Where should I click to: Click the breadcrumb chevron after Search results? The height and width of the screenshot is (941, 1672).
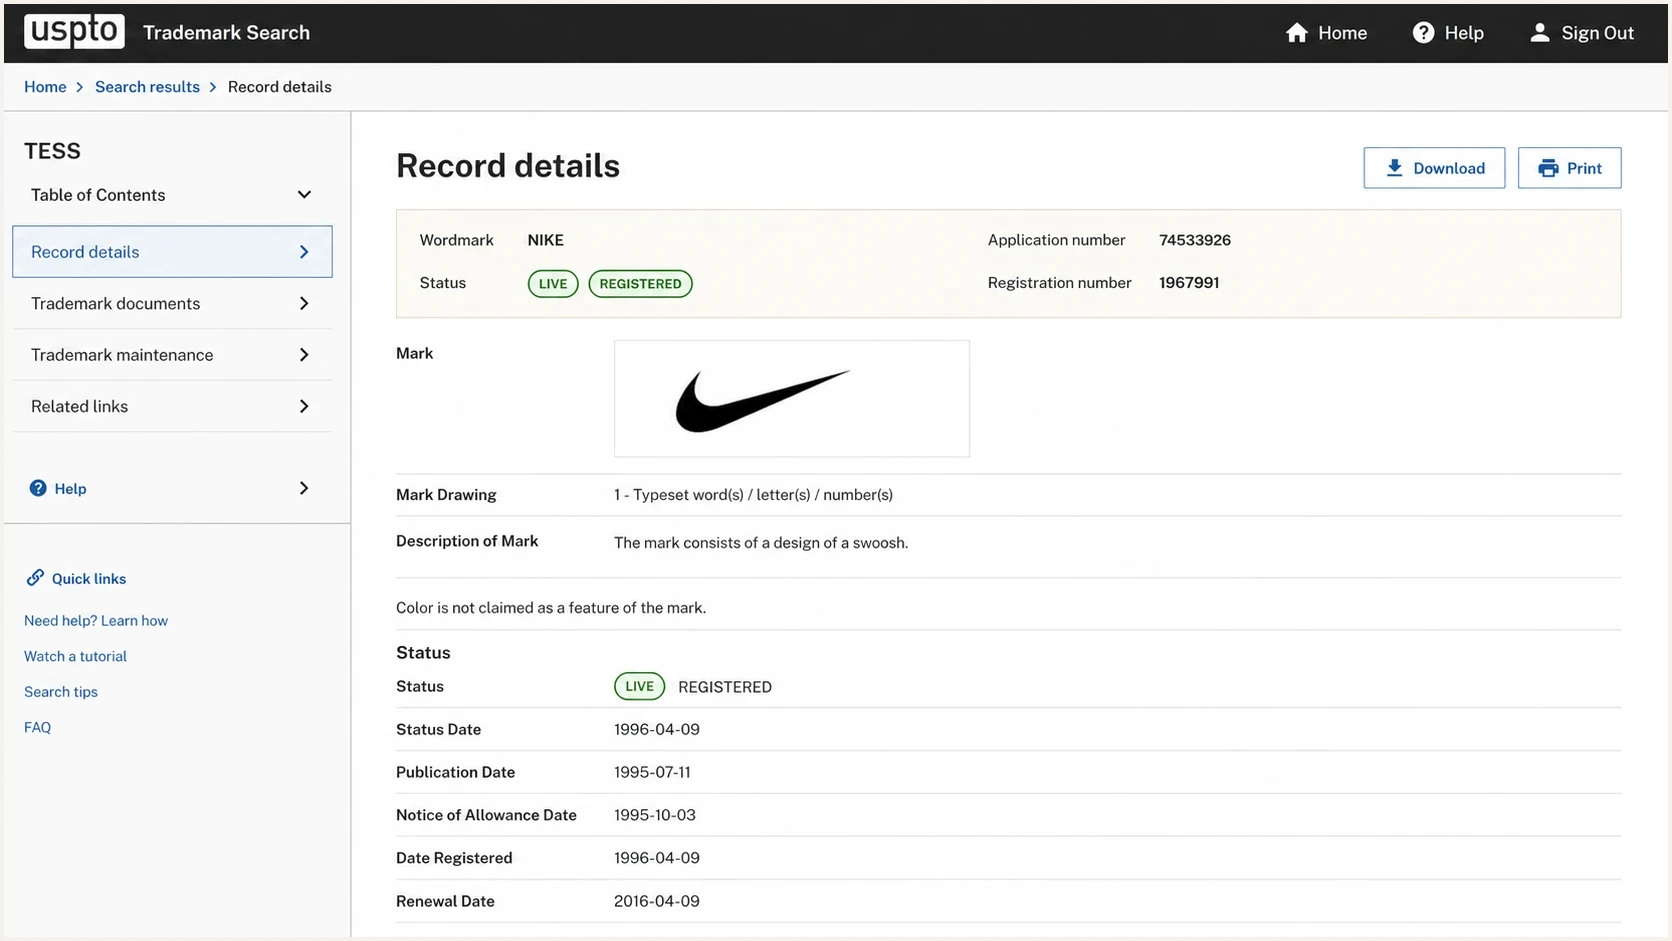click(x=213, y=87)
